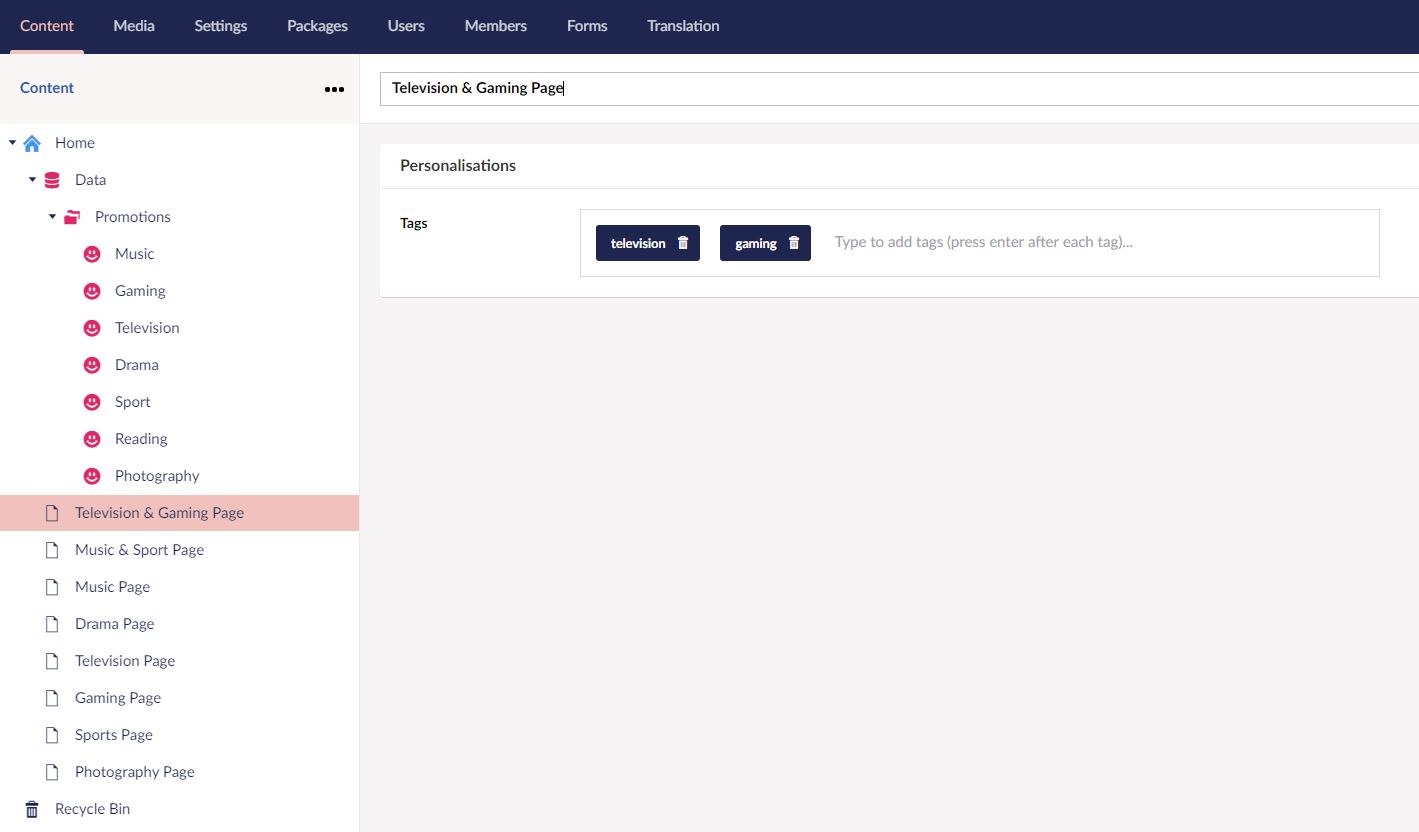Click the Home house icon

click(x=32, y=143)
